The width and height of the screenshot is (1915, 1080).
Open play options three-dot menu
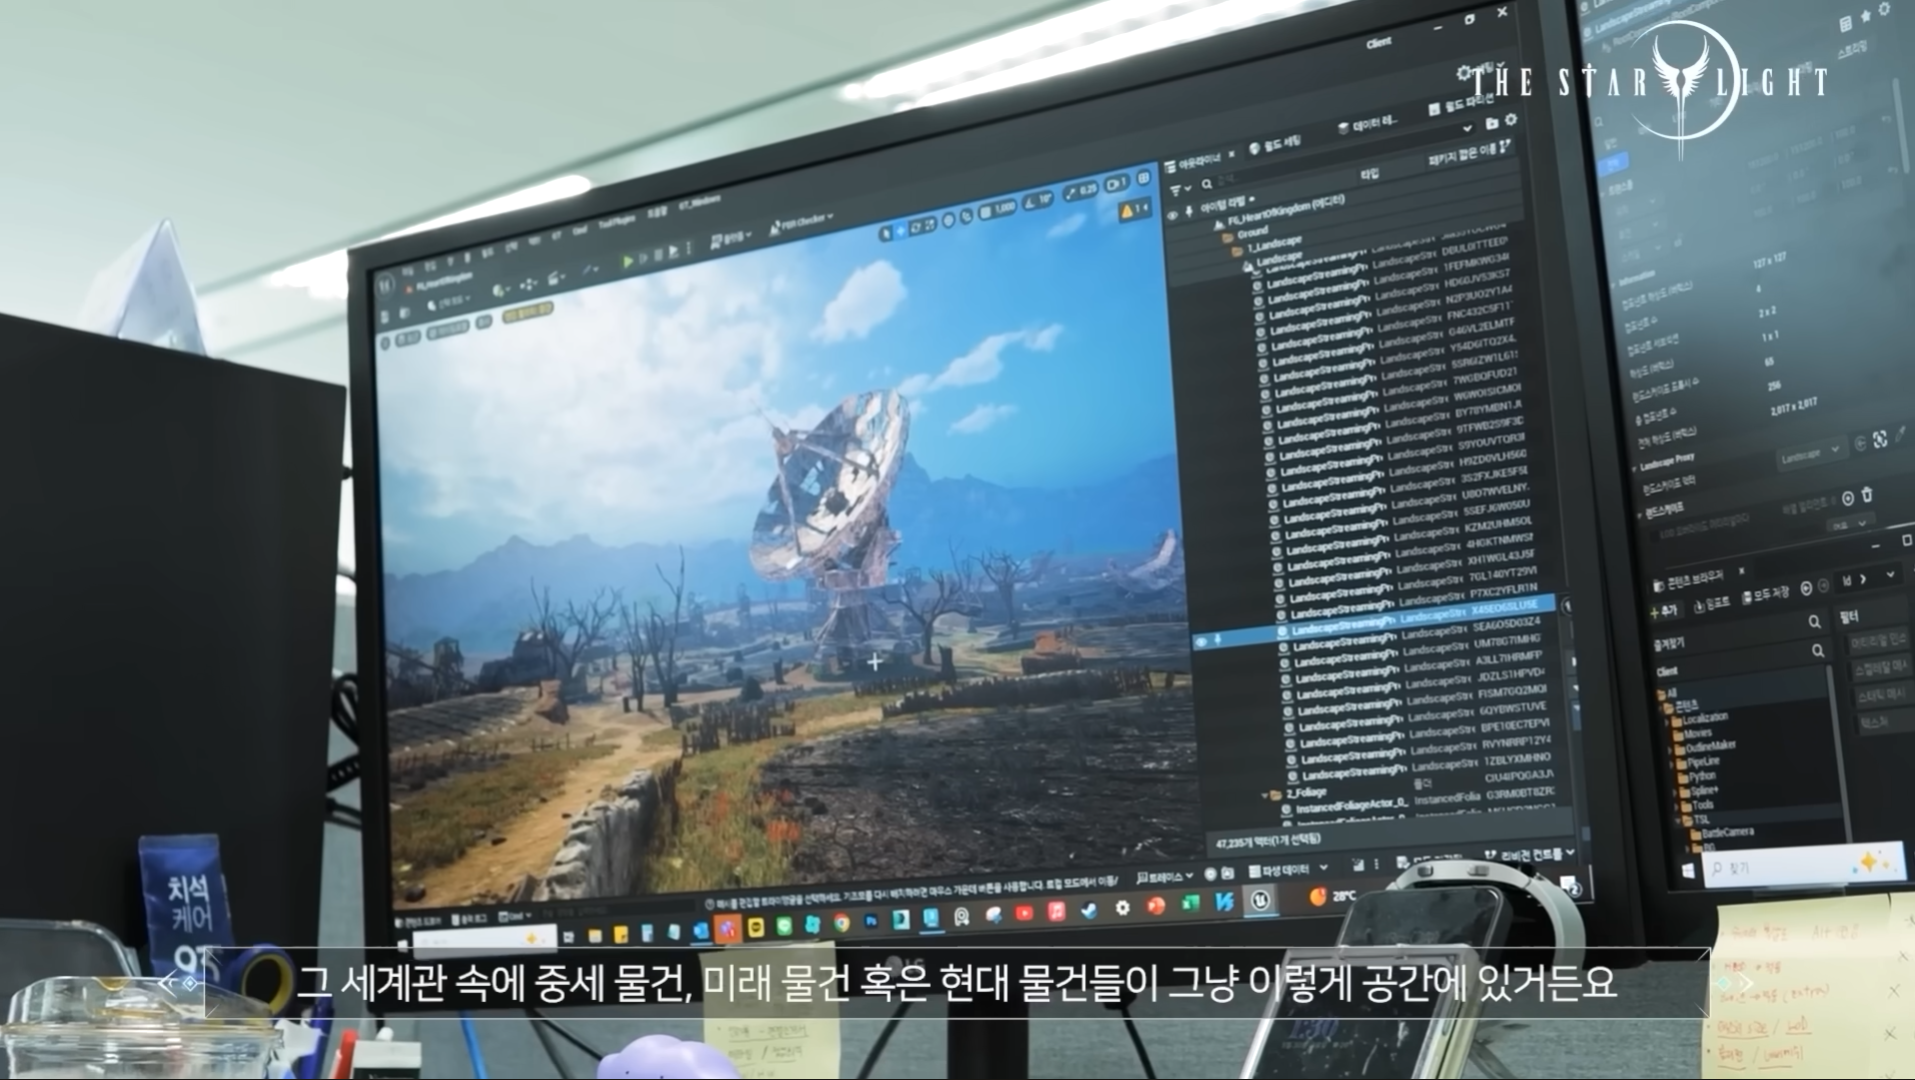pos(689,248)
